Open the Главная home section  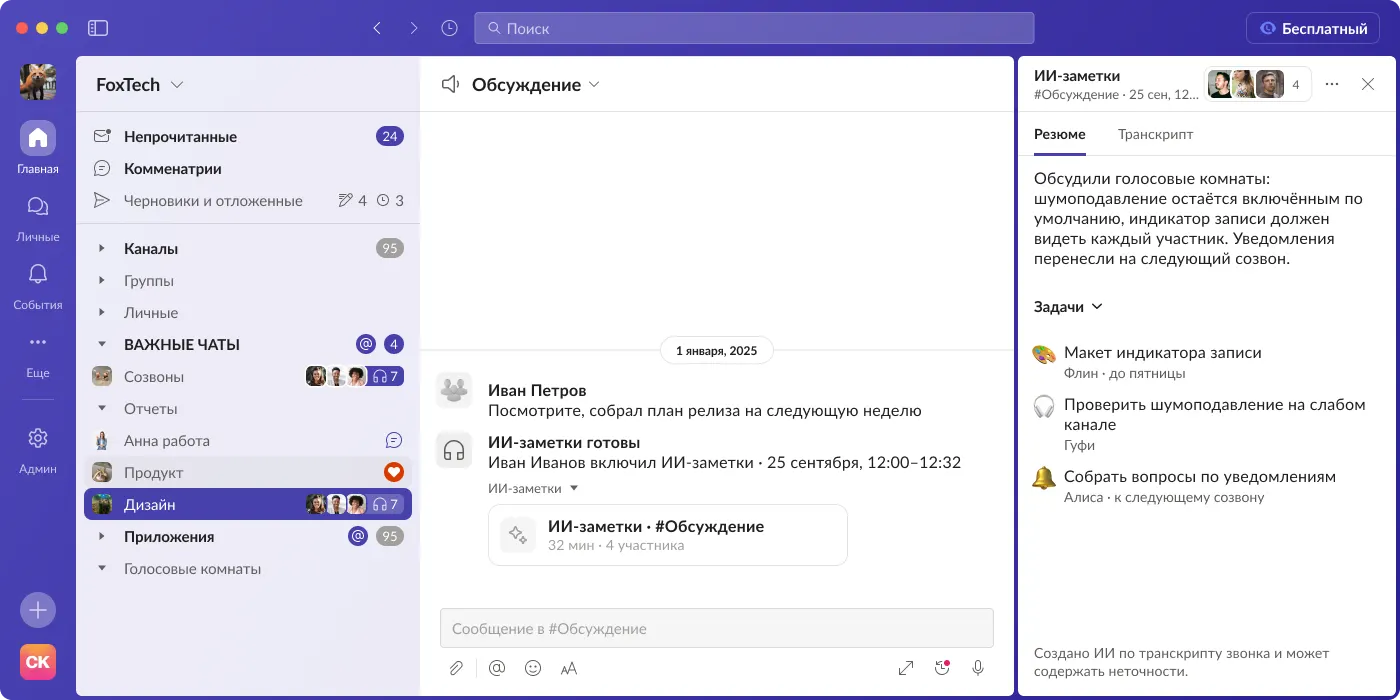coord(38,147)
